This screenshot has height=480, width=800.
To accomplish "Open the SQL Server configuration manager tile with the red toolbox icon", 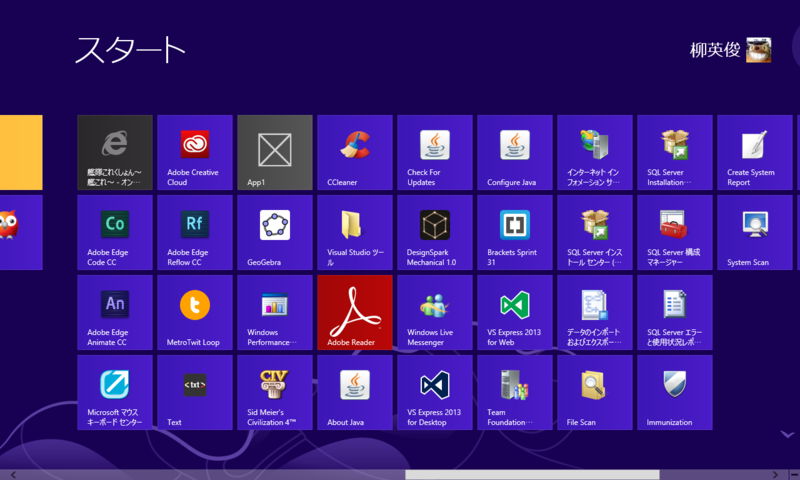I will tap(675, 233).
